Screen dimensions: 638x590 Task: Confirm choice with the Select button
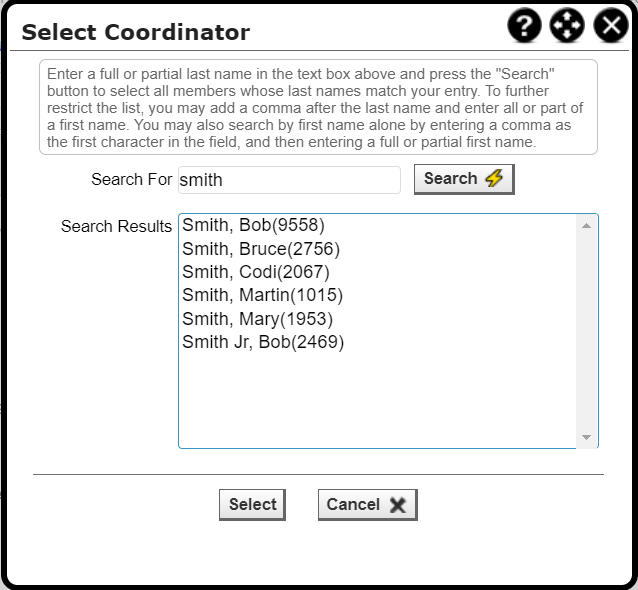pos(252,505)
